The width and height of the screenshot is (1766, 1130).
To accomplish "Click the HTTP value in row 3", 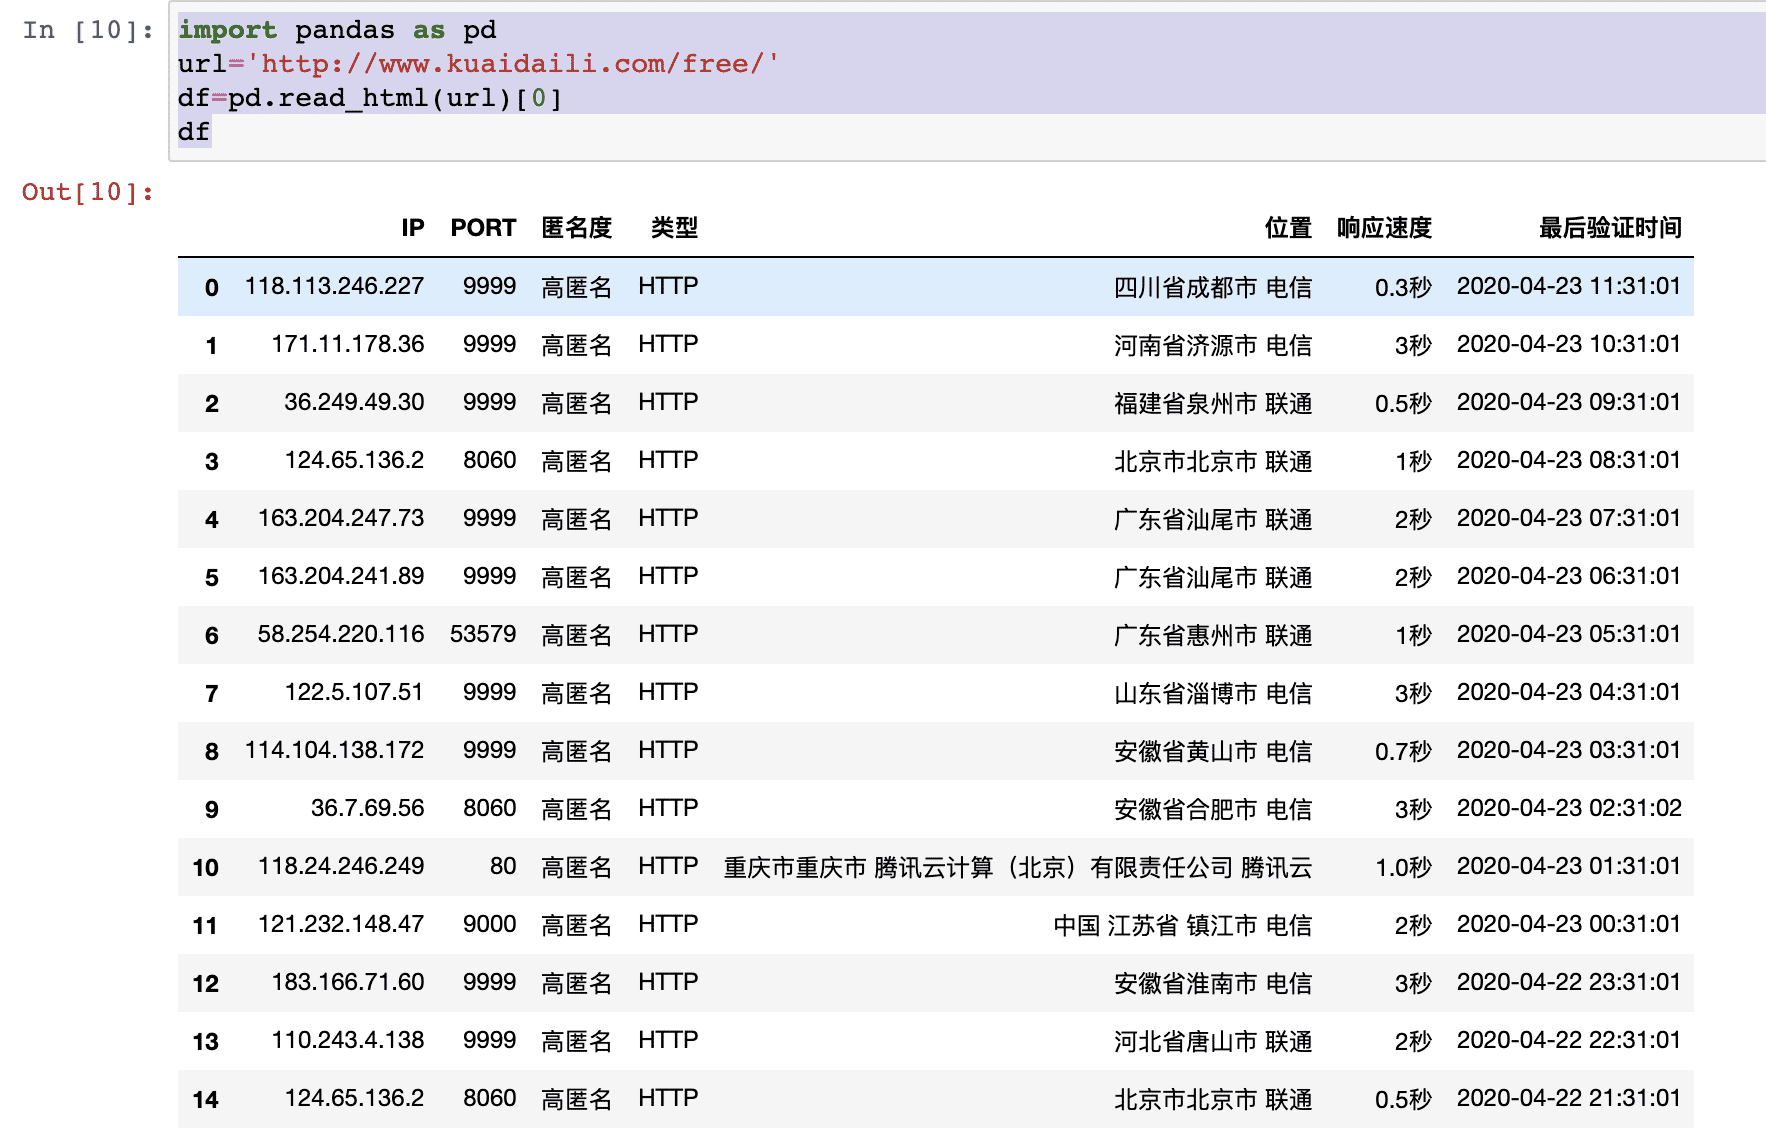I will (x=668, y=460).
